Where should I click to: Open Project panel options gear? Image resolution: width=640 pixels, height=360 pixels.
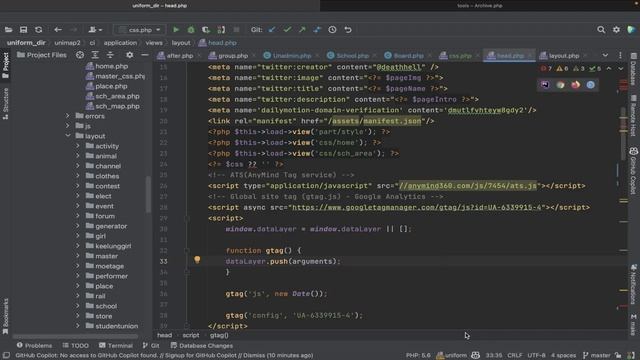tap(129, 55)
